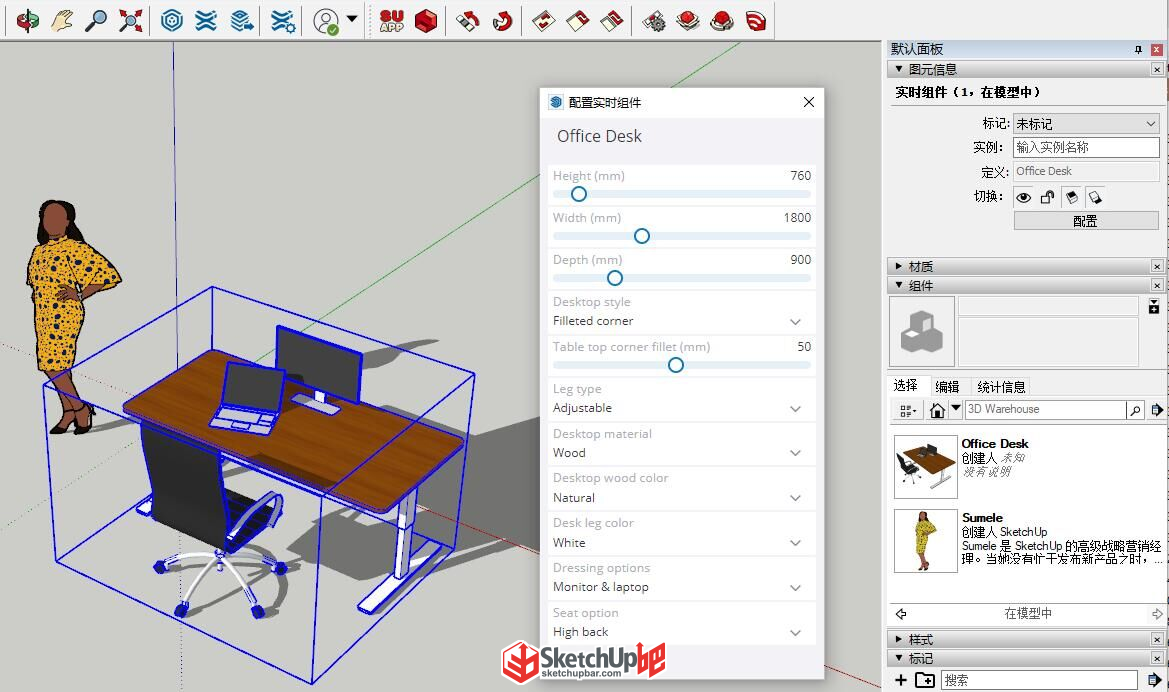1169x692 pixels.
Task: Open the view options list icon
Action: pos(908,410)
